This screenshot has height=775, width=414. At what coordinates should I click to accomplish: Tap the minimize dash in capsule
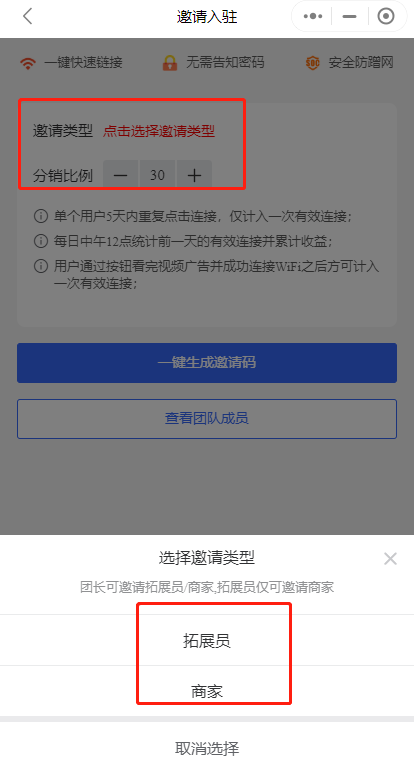pyautogui.click(x=349, y=16)
